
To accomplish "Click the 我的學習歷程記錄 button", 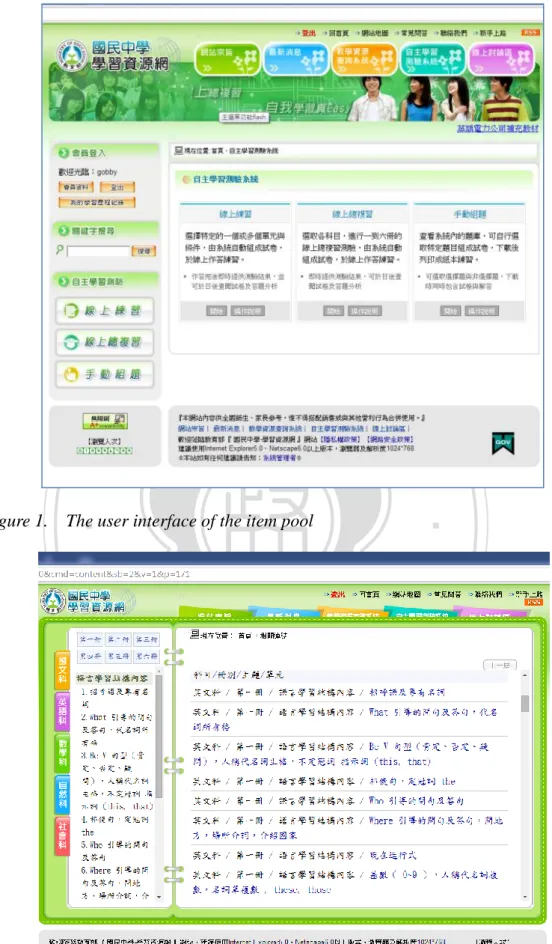I will tap(97, 202).
